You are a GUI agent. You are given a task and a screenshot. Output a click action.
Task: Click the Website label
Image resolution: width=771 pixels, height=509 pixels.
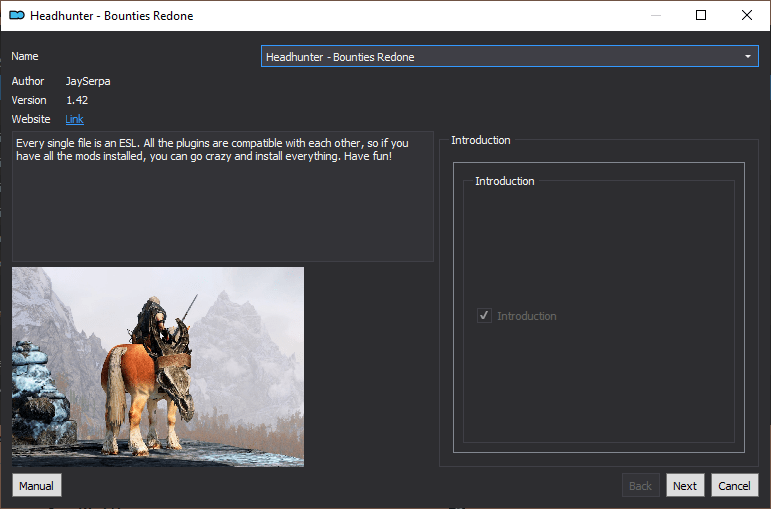[x=31, y=119]
